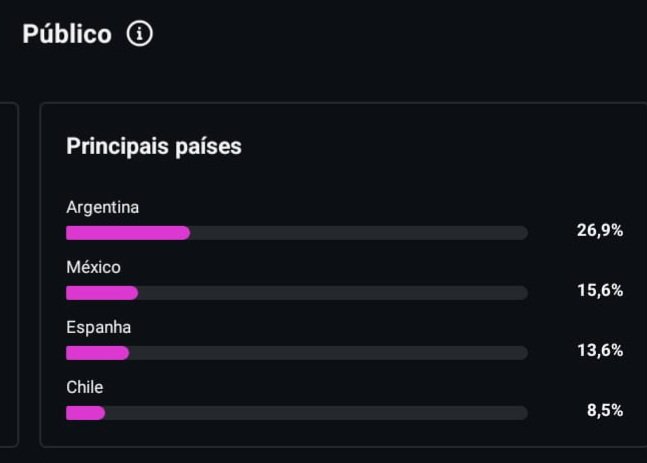Select the México country label
Viewport: 647px width, 463px height.
click(93, 268)
